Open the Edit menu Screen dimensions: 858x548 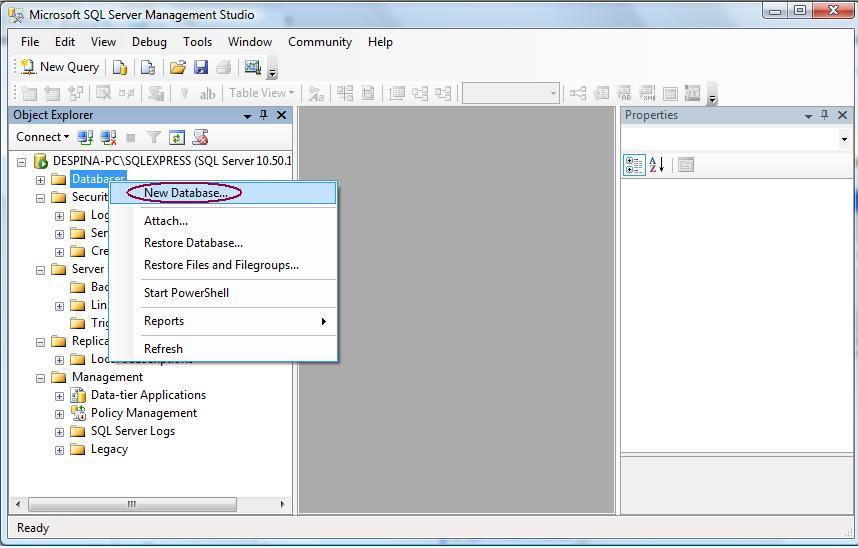pyautogui.click(x=65, y=42)
